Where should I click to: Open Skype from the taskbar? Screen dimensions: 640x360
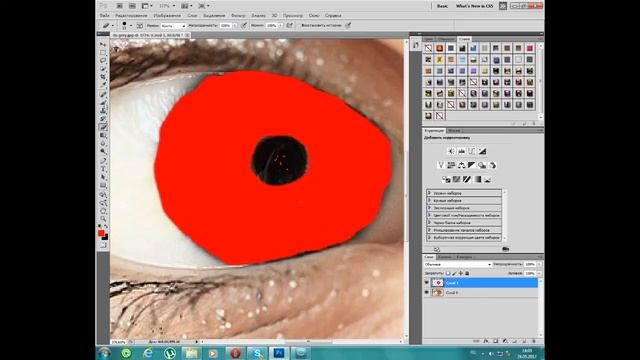point(258,353)
